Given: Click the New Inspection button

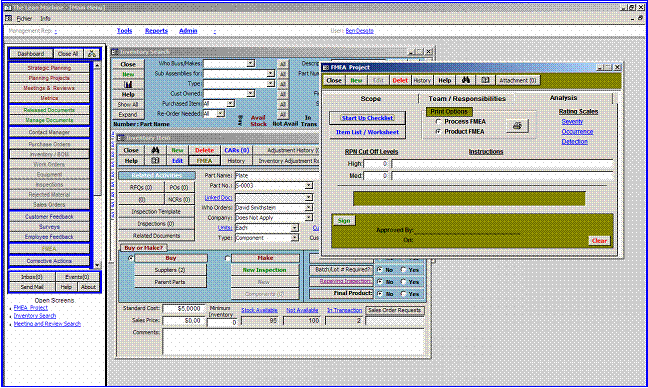Looking at the screenshot, I should (264, 270).
